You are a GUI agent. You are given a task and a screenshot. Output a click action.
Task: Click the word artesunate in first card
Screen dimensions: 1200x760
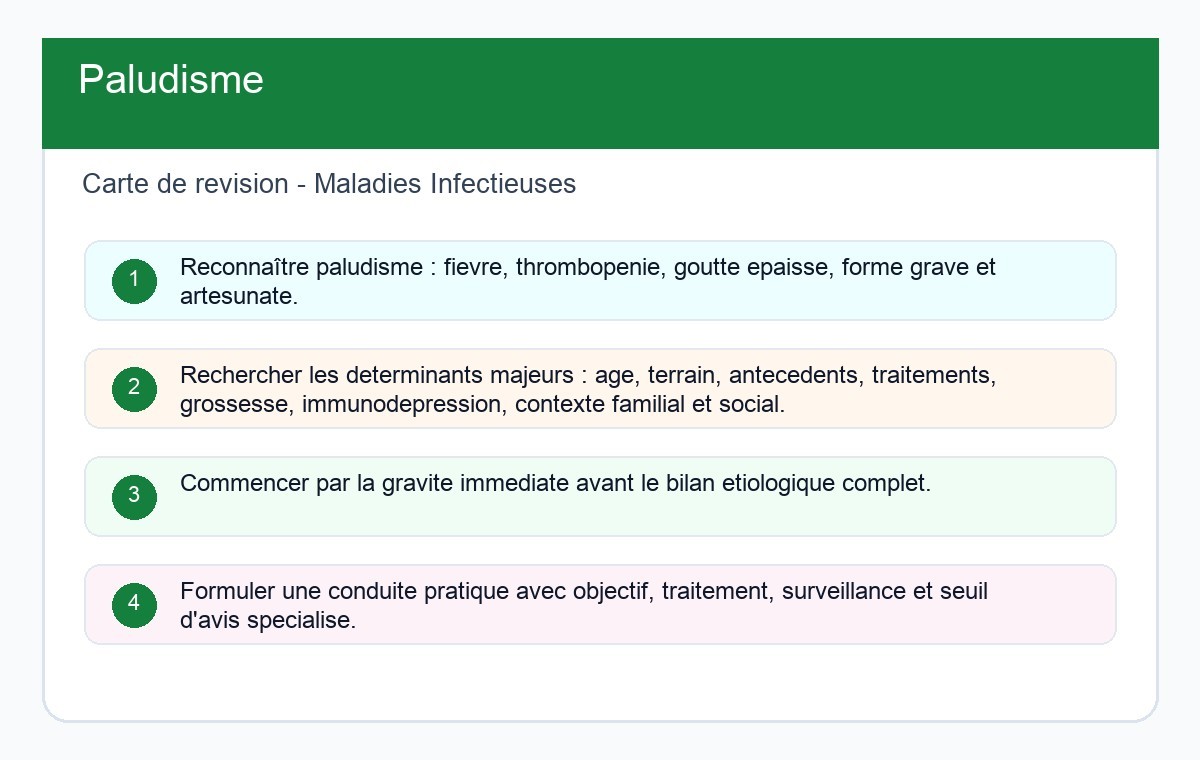(239, 297)
